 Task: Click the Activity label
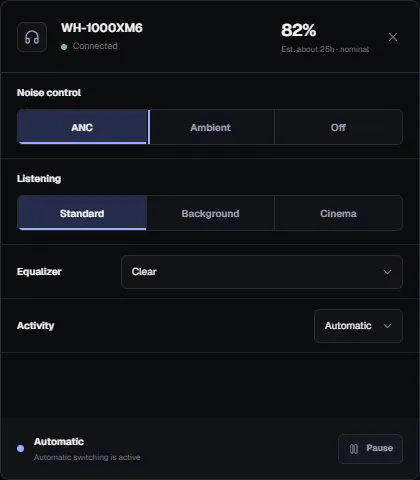pos(36,326)
